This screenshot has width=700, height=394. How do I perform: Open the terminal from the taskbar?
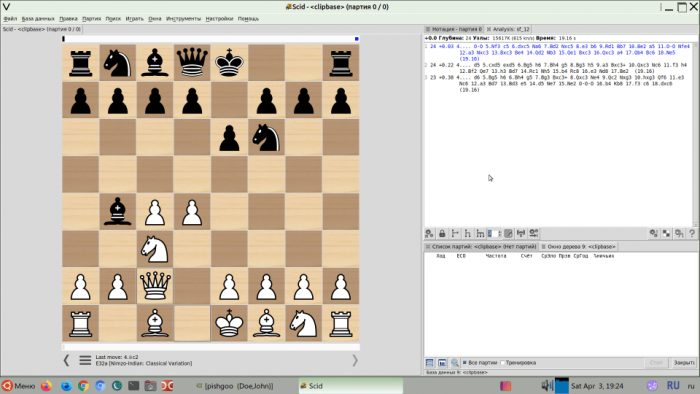133,386
